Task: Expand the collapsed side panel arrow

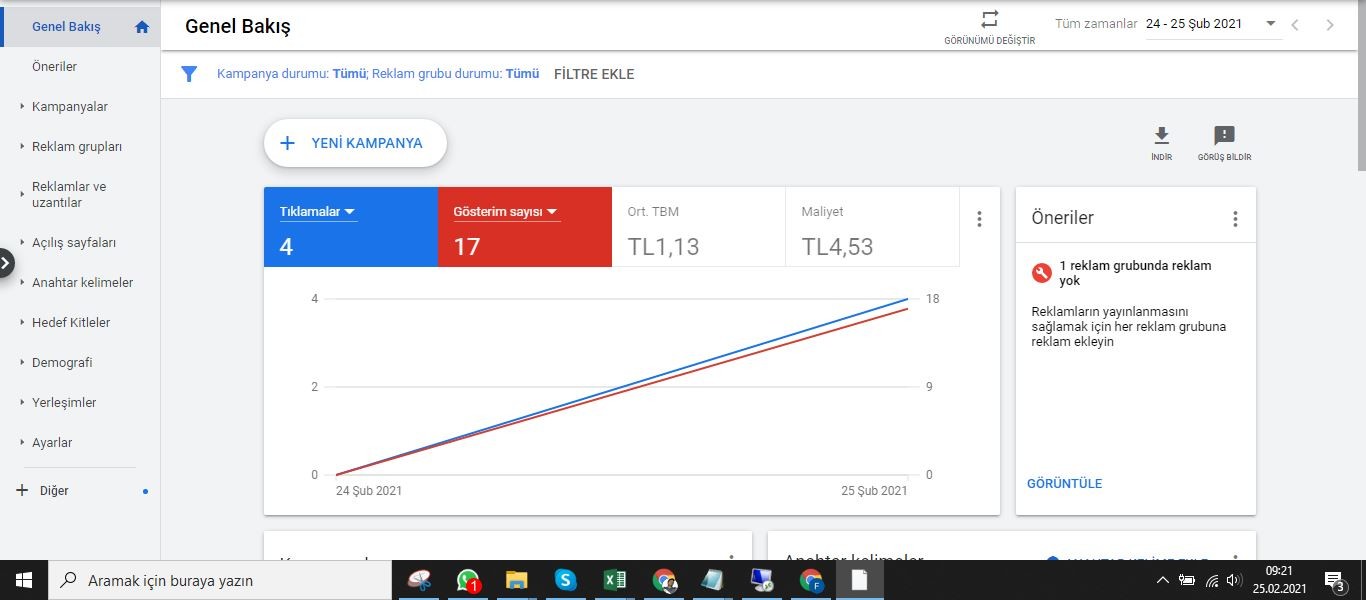Action: (6, 263)
